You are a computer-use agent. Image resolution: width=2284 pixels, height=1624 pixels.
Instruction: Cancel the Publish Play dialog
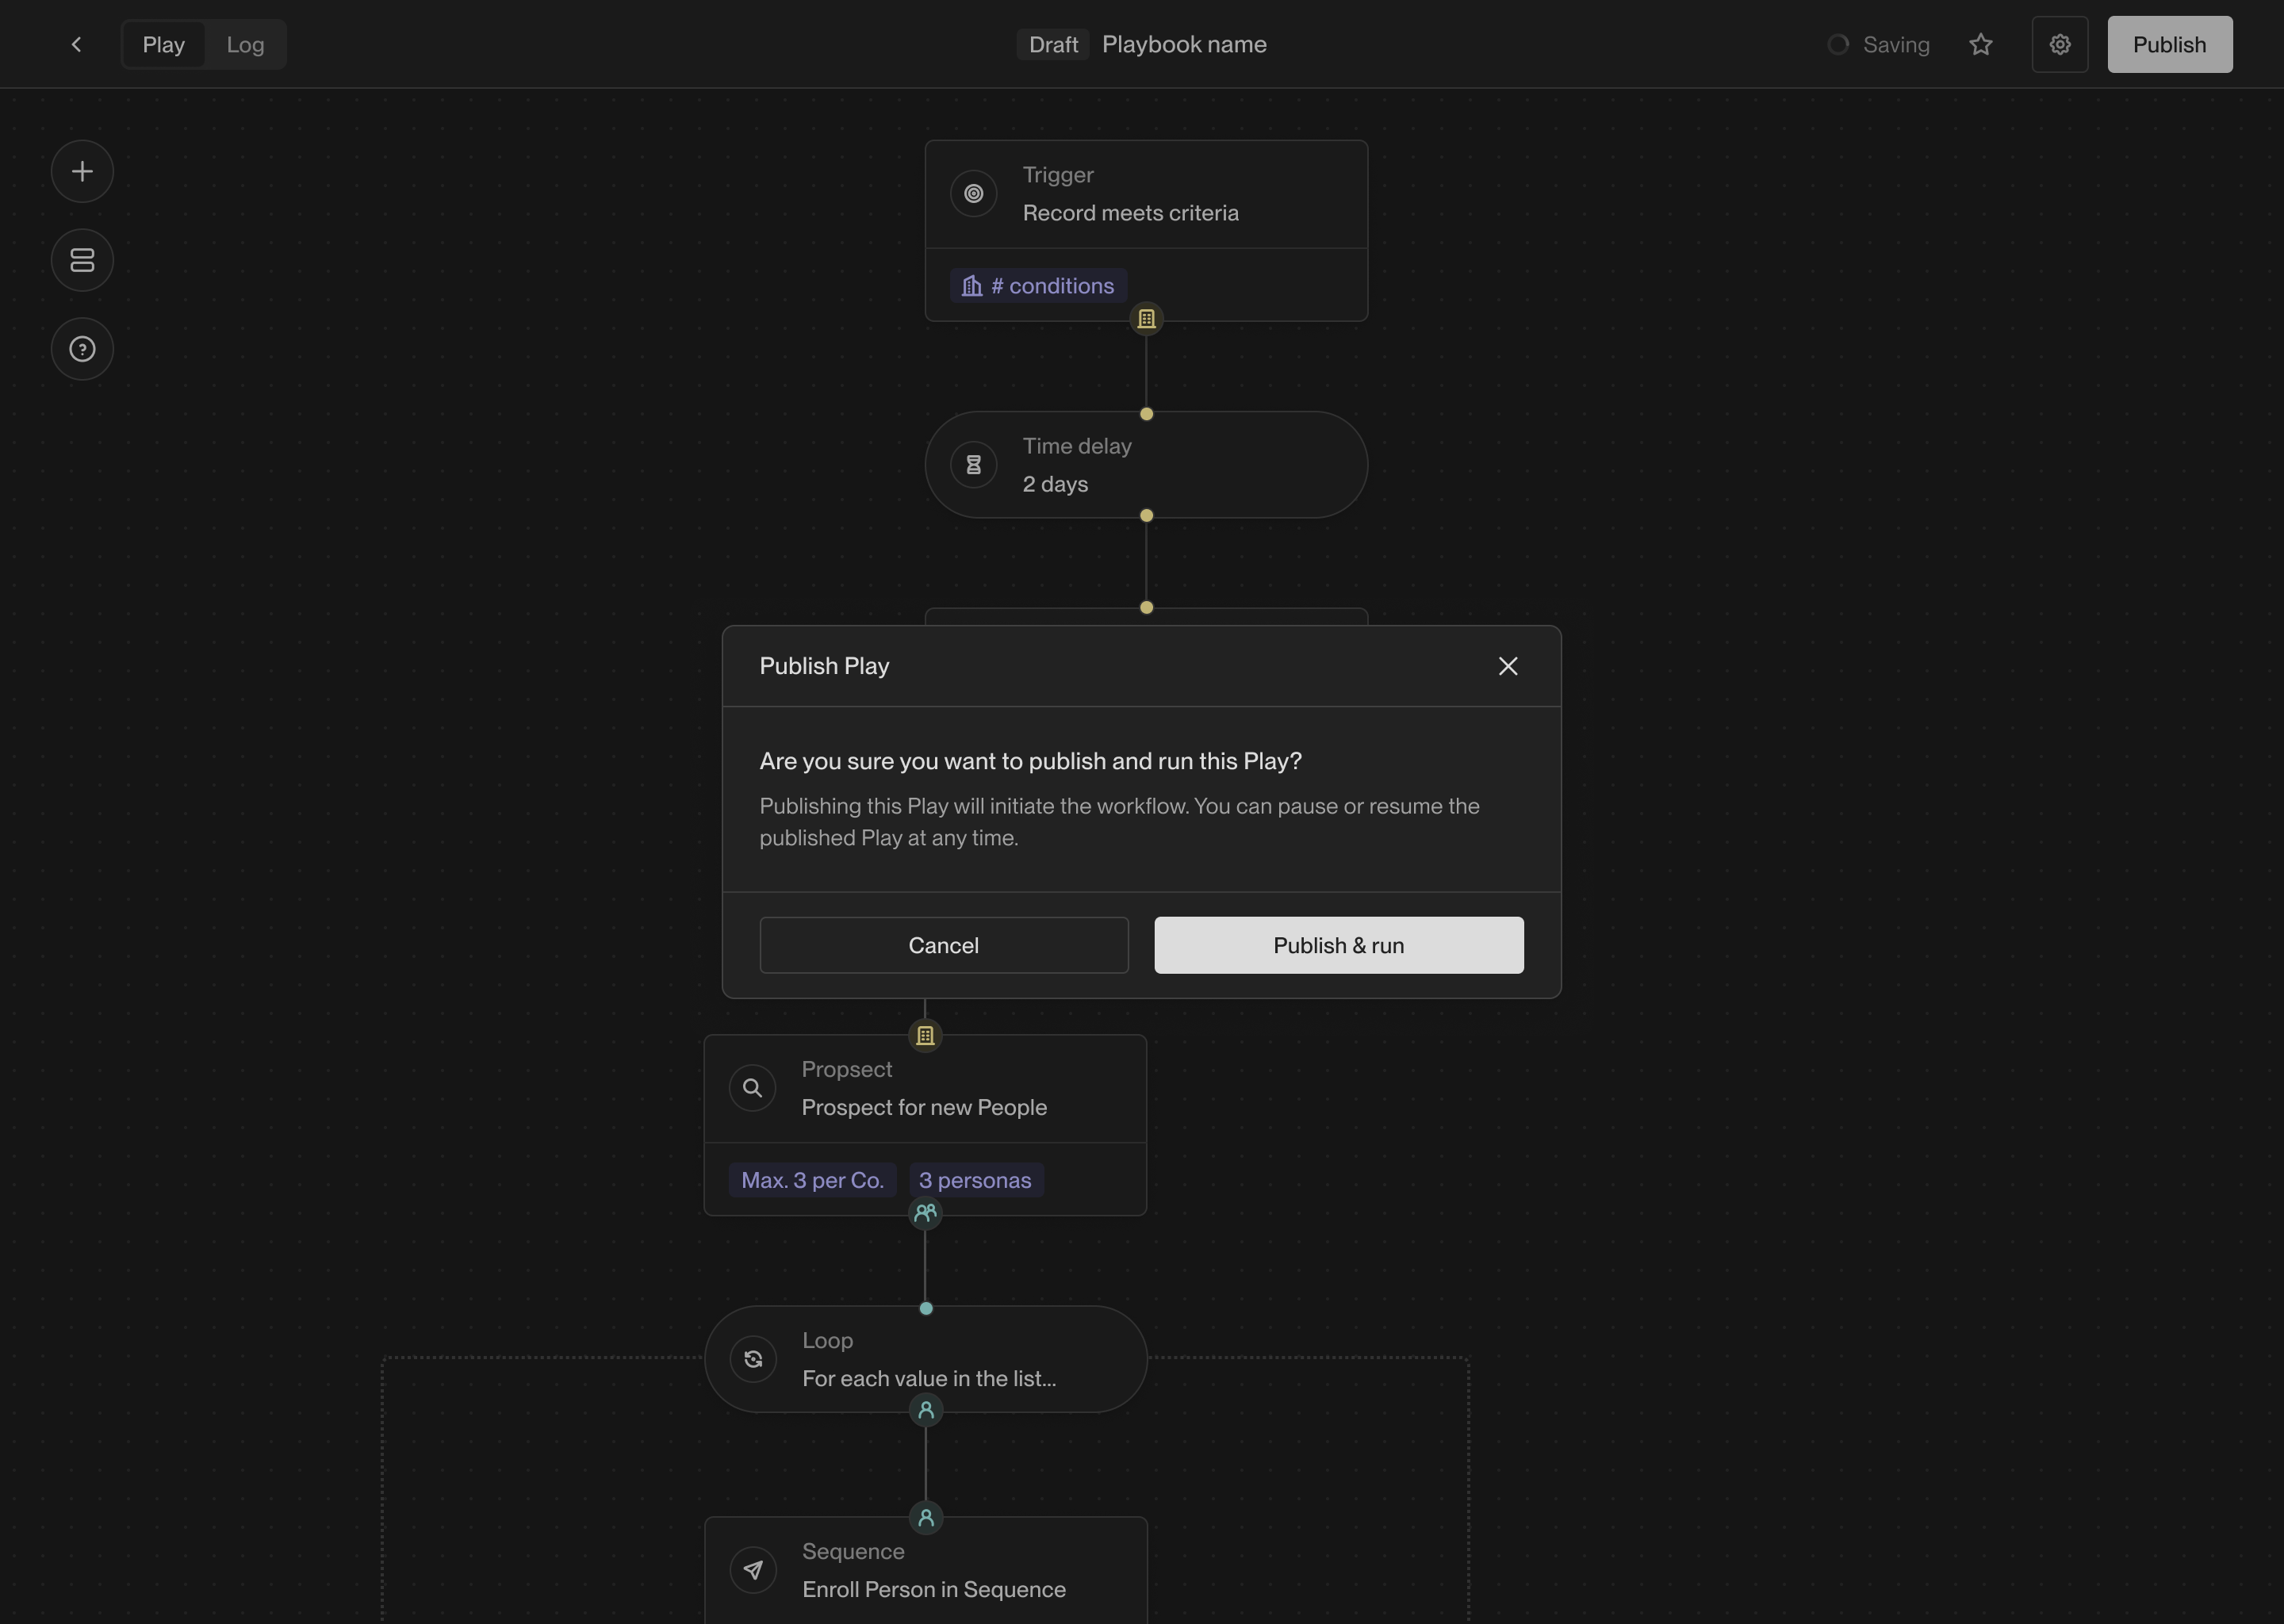943,945
